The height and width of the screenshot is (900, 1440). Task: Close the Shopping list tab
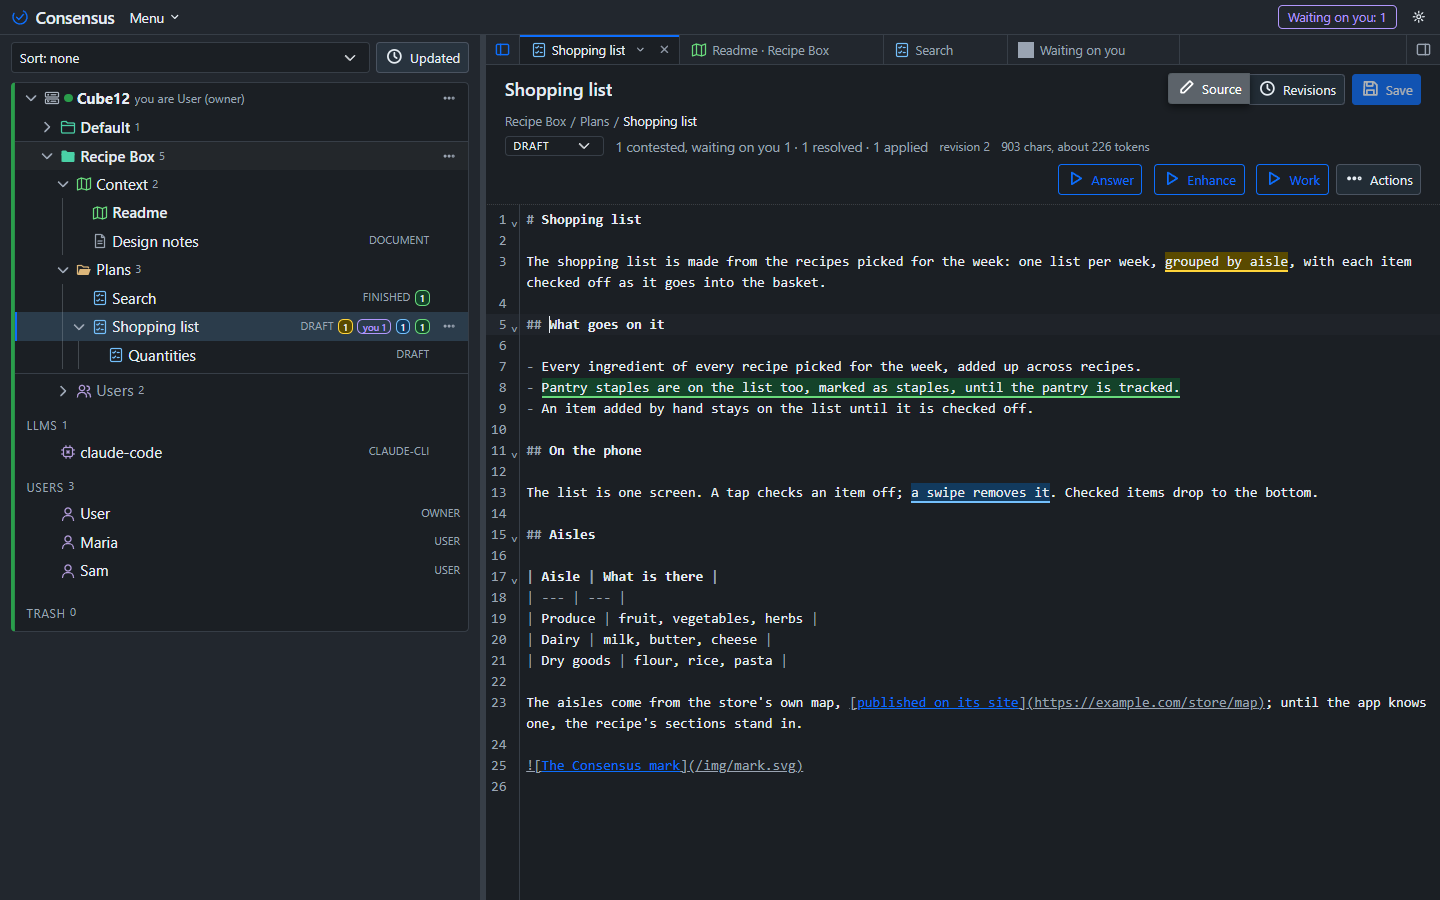click(664, 50)
